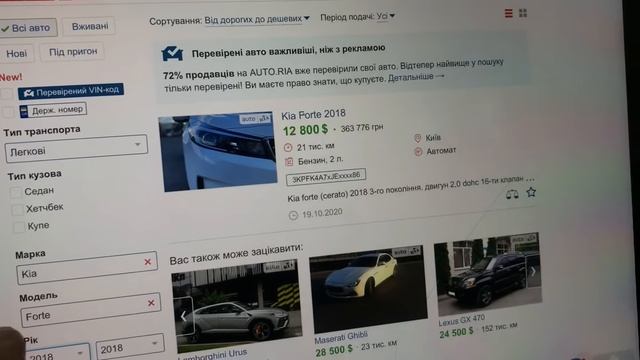Clear the Kia brand field
Viewport: 640px width, 360px height.
tap(148, 262)
